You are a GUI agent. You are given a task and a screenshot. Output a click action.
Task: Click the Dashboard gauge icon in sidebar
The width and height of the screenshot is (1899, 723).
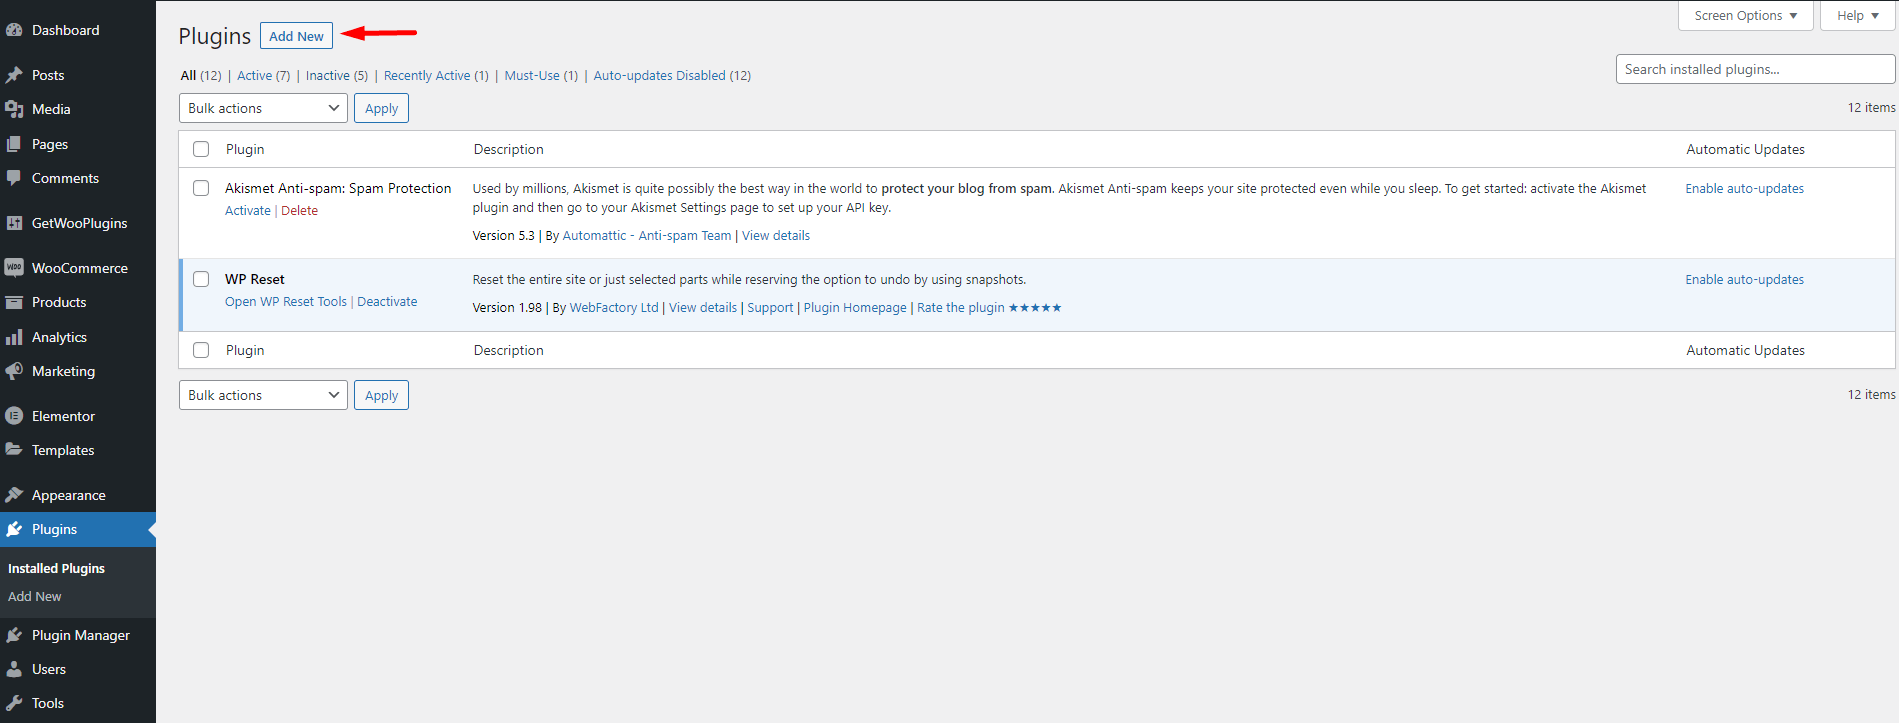[x=14, y=30]
